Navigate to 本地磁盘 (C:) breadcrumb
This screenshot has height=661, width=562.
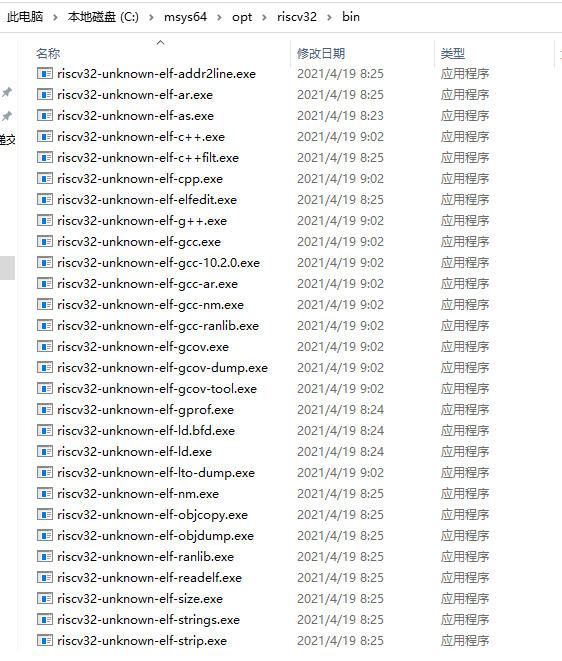[x=103, y=17]
